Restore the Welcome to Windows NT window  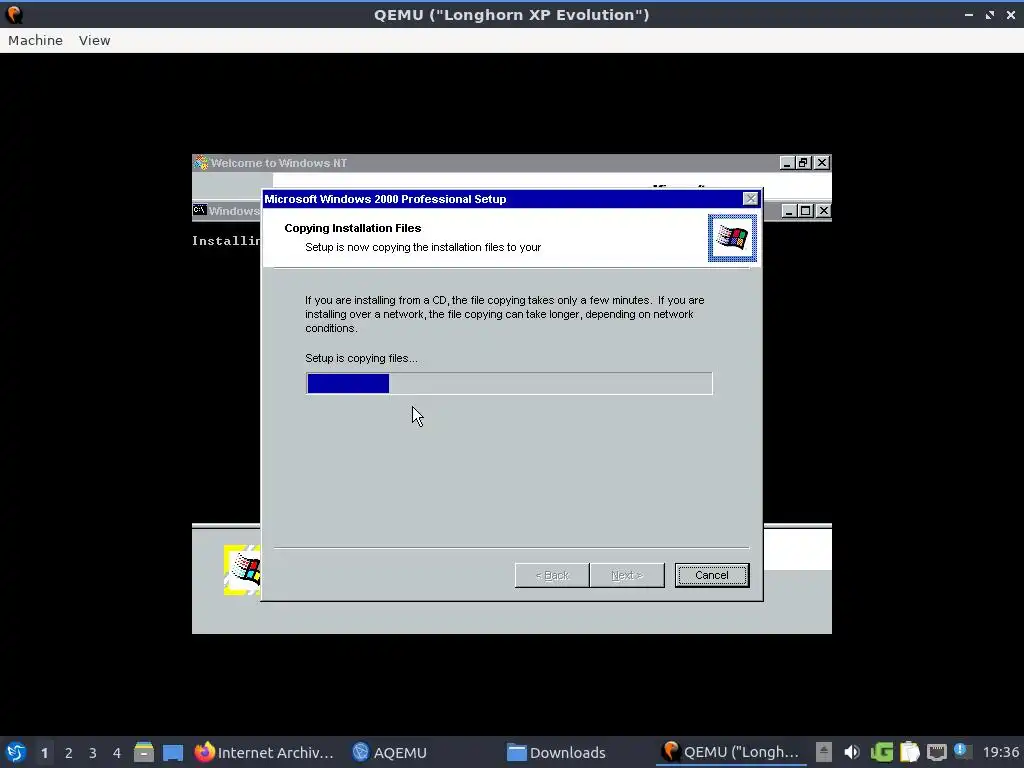pyautogui.click(x=803, y=163)
